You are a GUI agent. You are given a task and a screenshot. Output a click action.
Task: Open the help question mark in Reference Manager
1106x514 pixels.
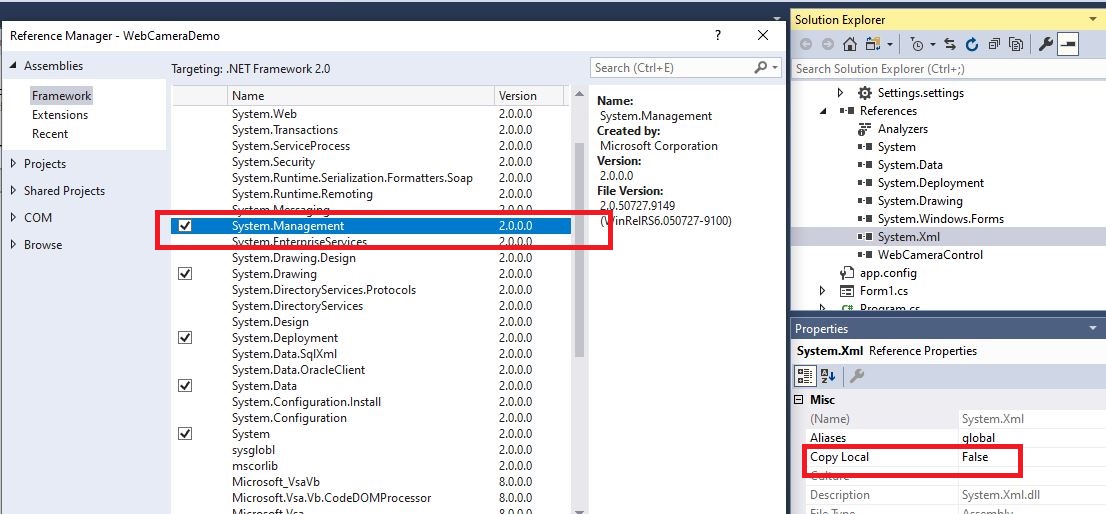pos(717,35)
